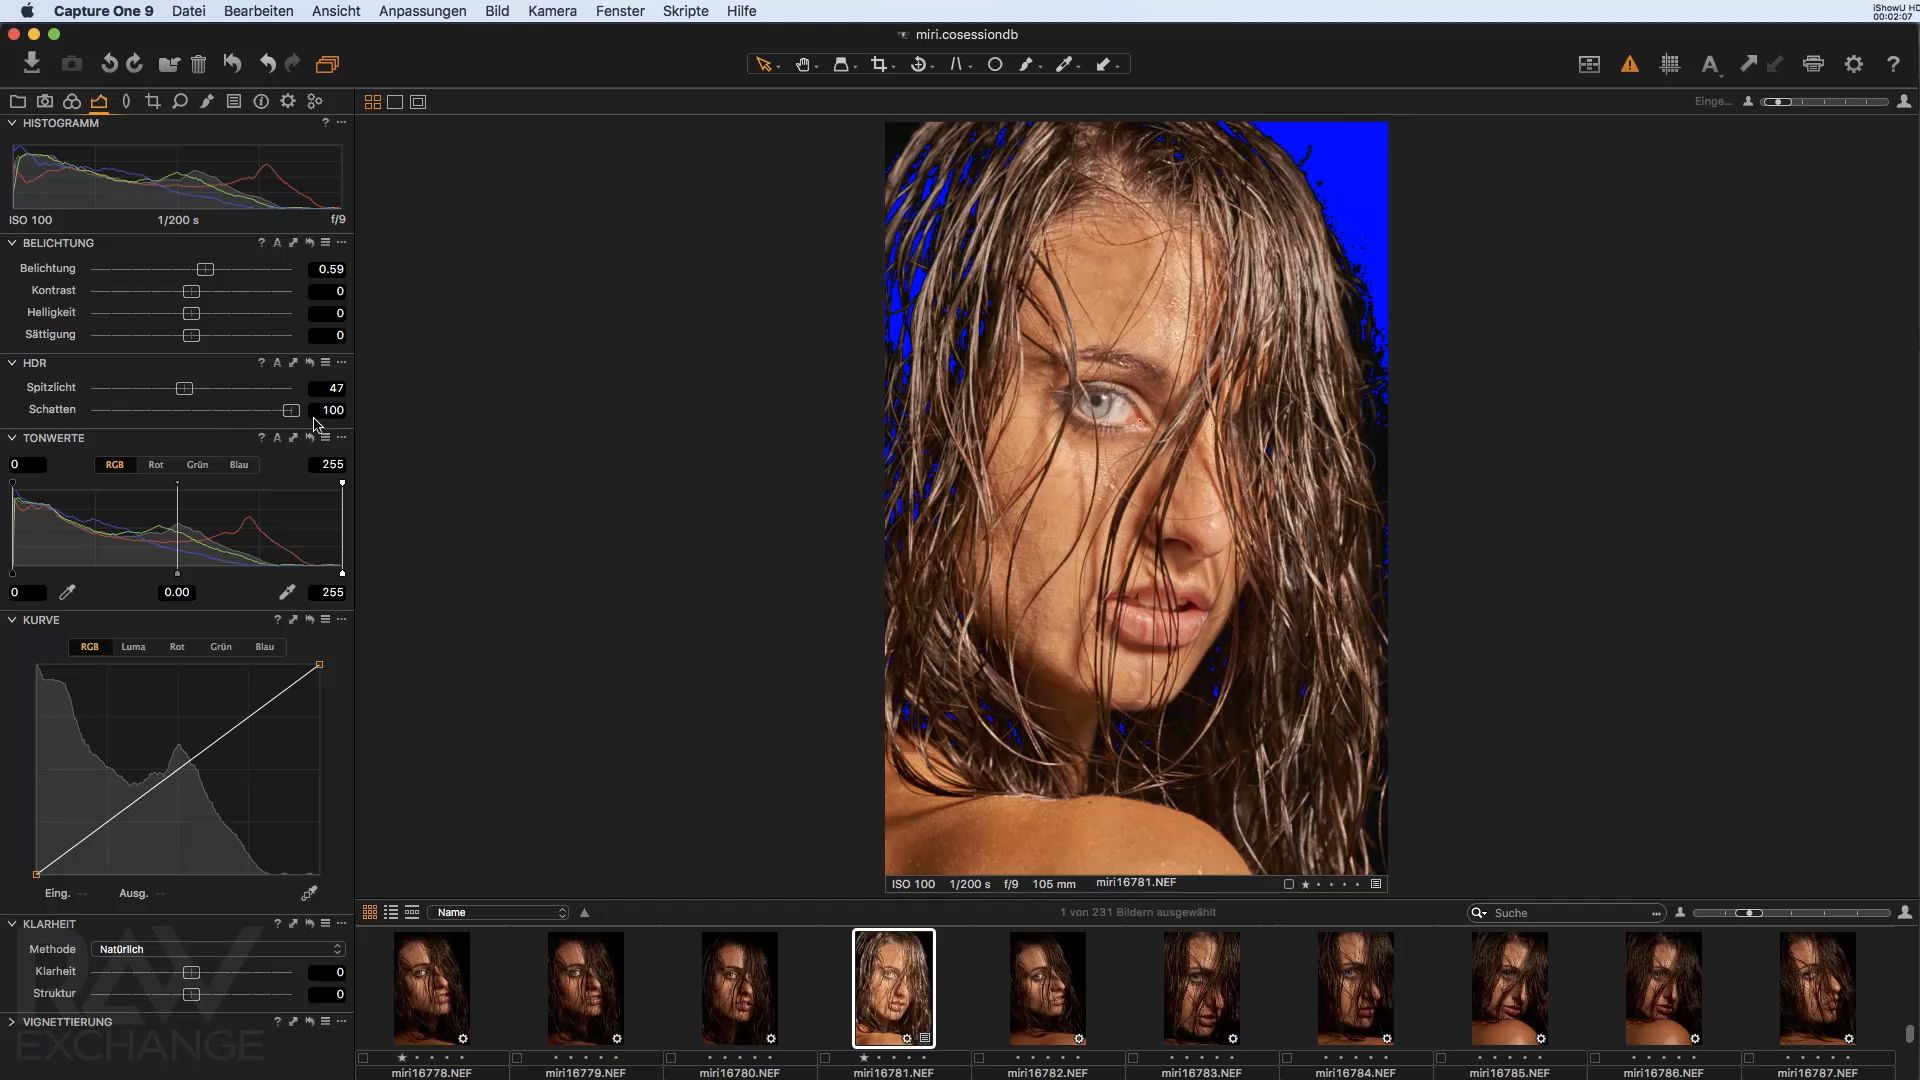This screenshot has width=1920, height=1080.
Task: Open the Anpassungen menu
Action: [422, 11]
